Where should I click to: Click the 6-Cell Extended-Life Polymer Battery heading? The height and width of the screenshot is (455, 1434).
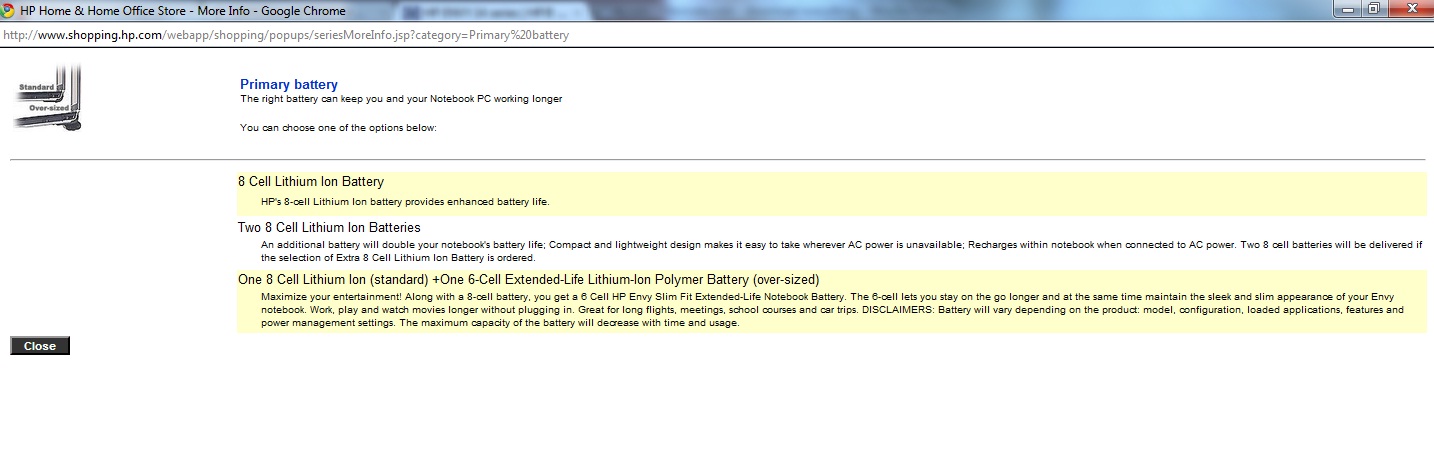coord(528,280)
